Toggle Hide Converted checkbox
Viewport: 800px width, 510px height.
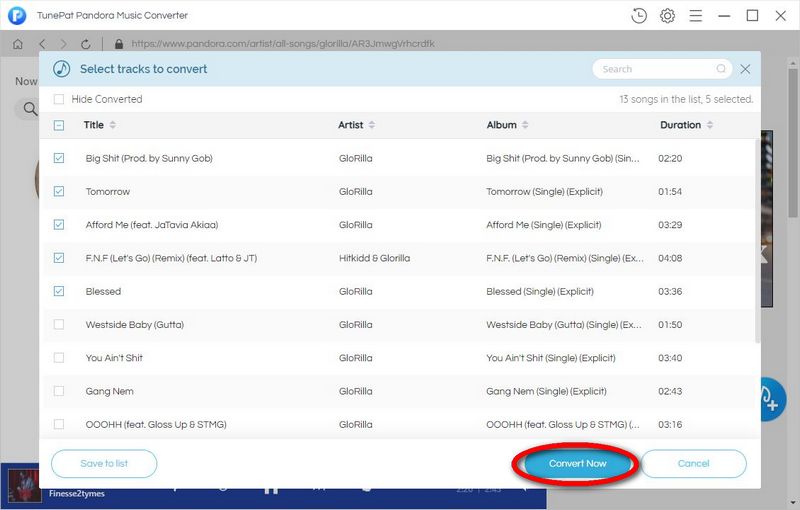coord(59,99)
